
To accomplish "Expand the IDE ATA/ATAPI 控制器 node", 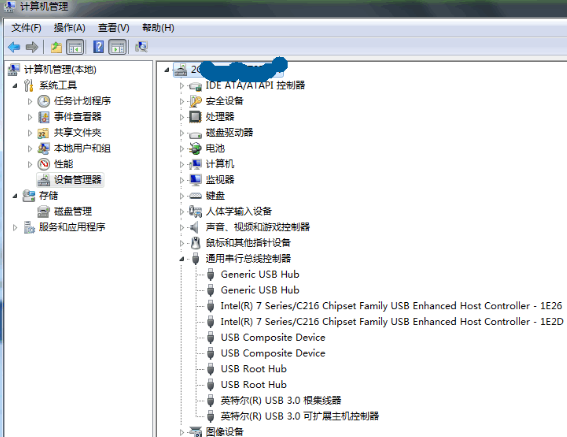I will 182,86.
